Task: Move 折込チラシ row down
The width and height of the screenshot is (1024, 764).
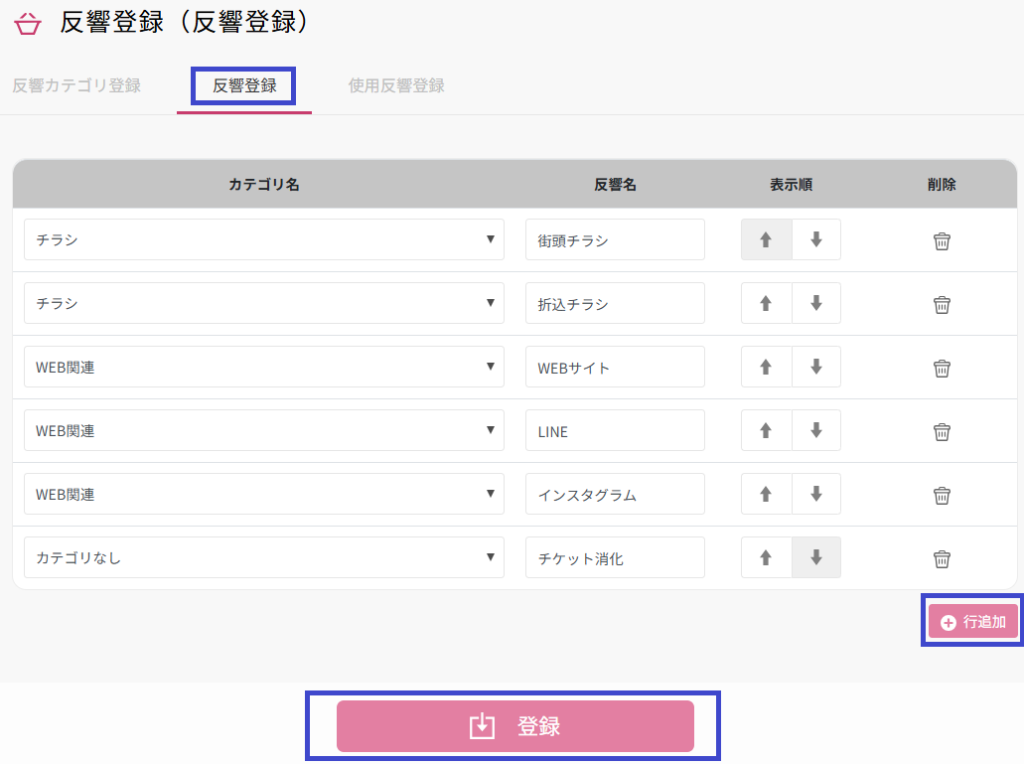Action: [x=816, y=304]
